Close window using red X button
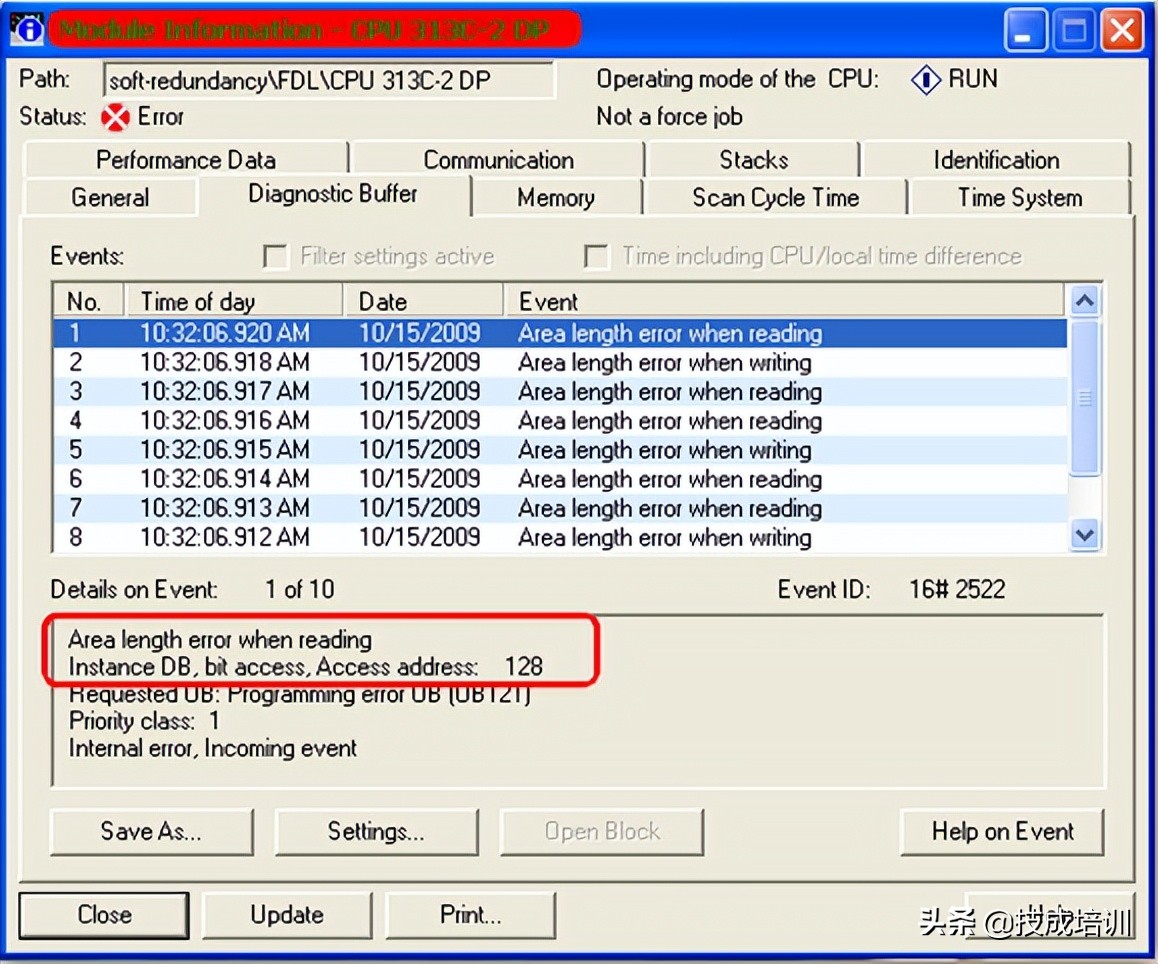 [1122, 32]
